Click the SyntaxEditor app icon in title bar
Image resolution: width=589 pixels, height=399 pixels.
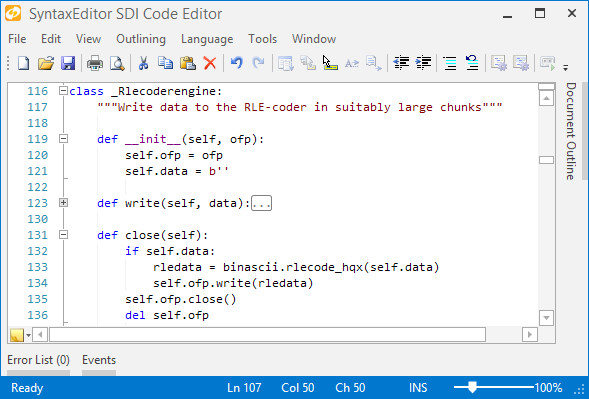tap(13, 14)
